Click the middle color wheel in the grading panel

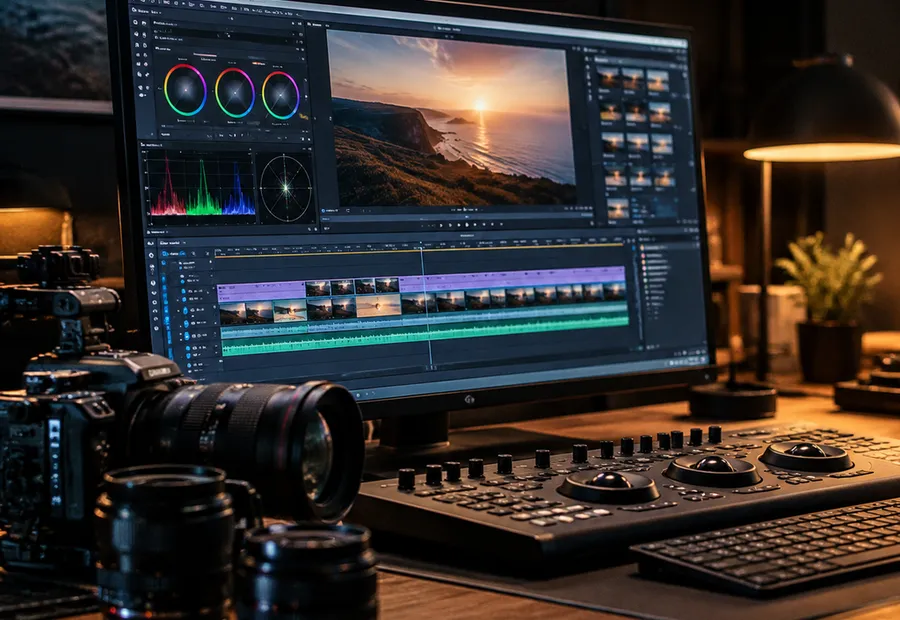tap(235, 92)
